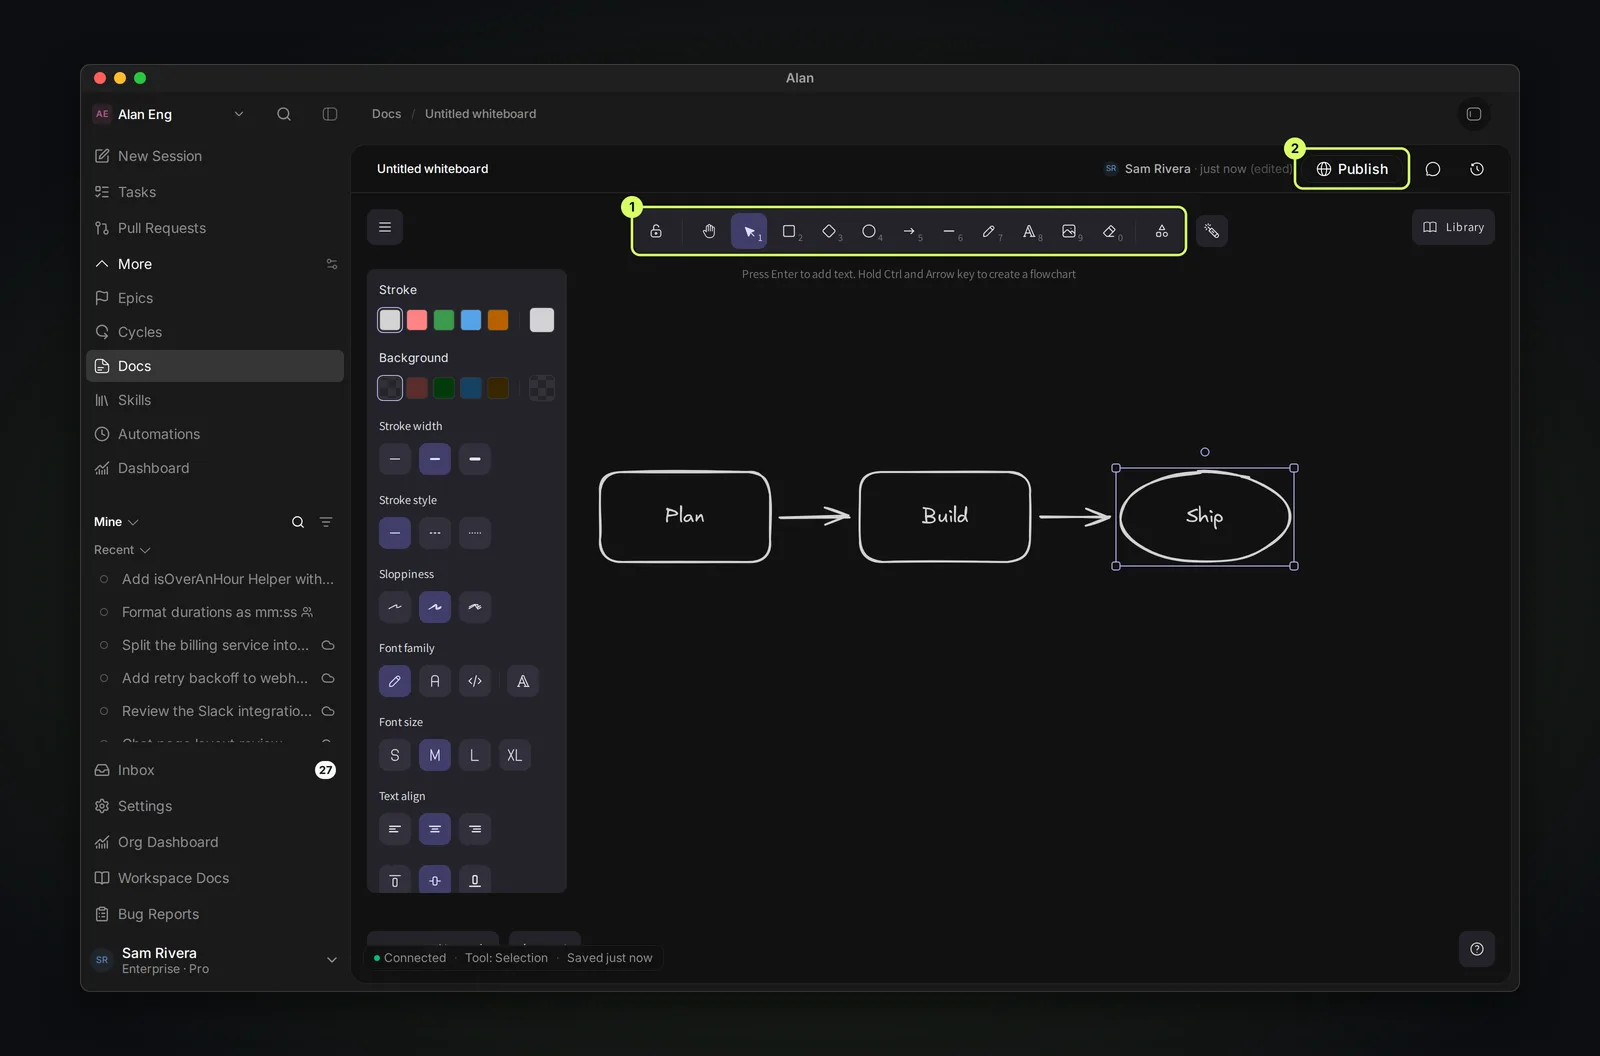Select the Line tool
This screenshot has height=1056, width=1600.
[949, 231]
